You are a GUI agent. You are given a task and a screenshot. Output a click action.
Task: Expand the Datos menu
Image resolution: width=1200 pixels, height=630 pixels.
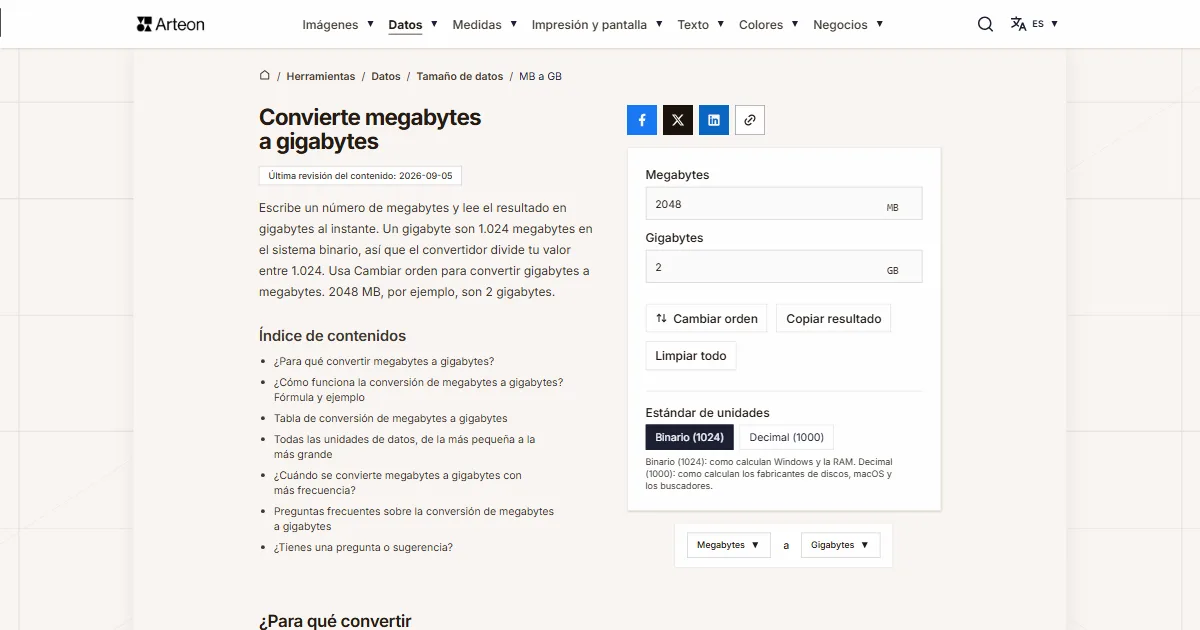tap(413, 24)
